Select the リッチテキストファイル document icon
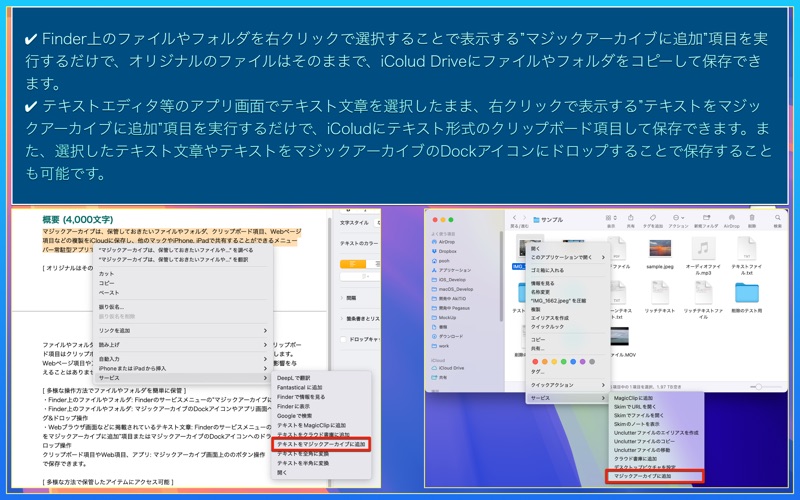 click(x=703, y=292)
